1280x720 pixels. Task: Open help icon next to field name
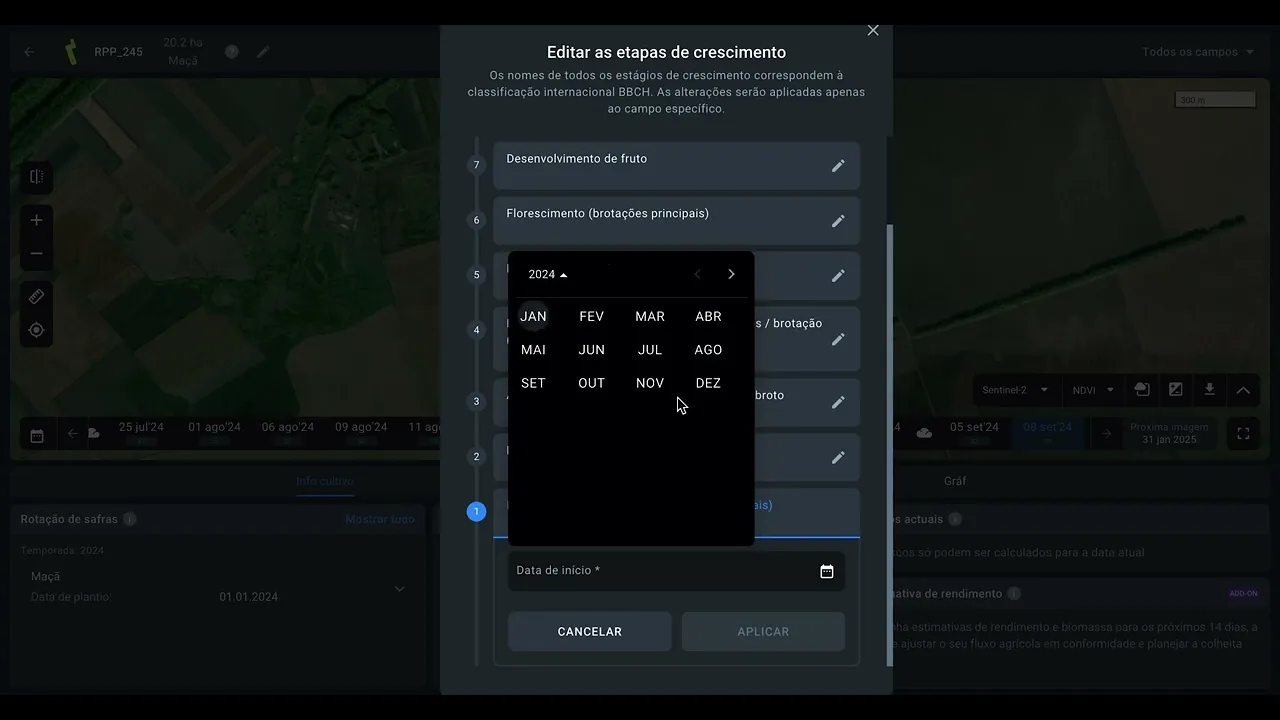(232, 52)
